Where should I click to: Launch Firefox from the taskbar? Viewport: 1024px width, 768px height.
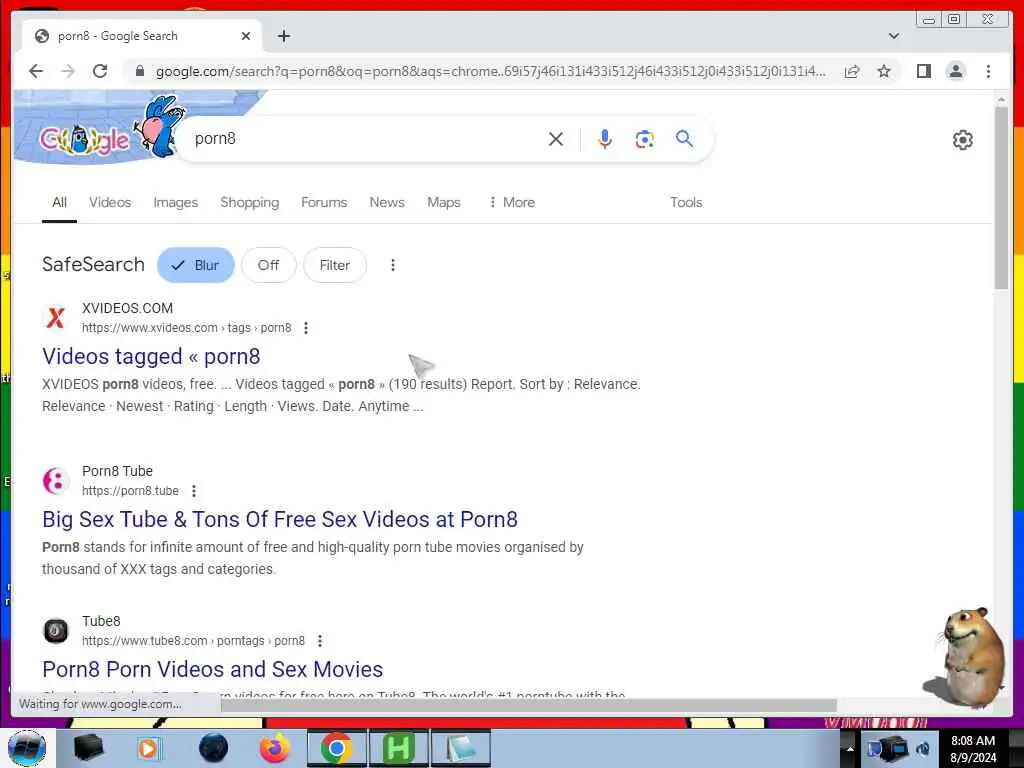coord(274,748)
